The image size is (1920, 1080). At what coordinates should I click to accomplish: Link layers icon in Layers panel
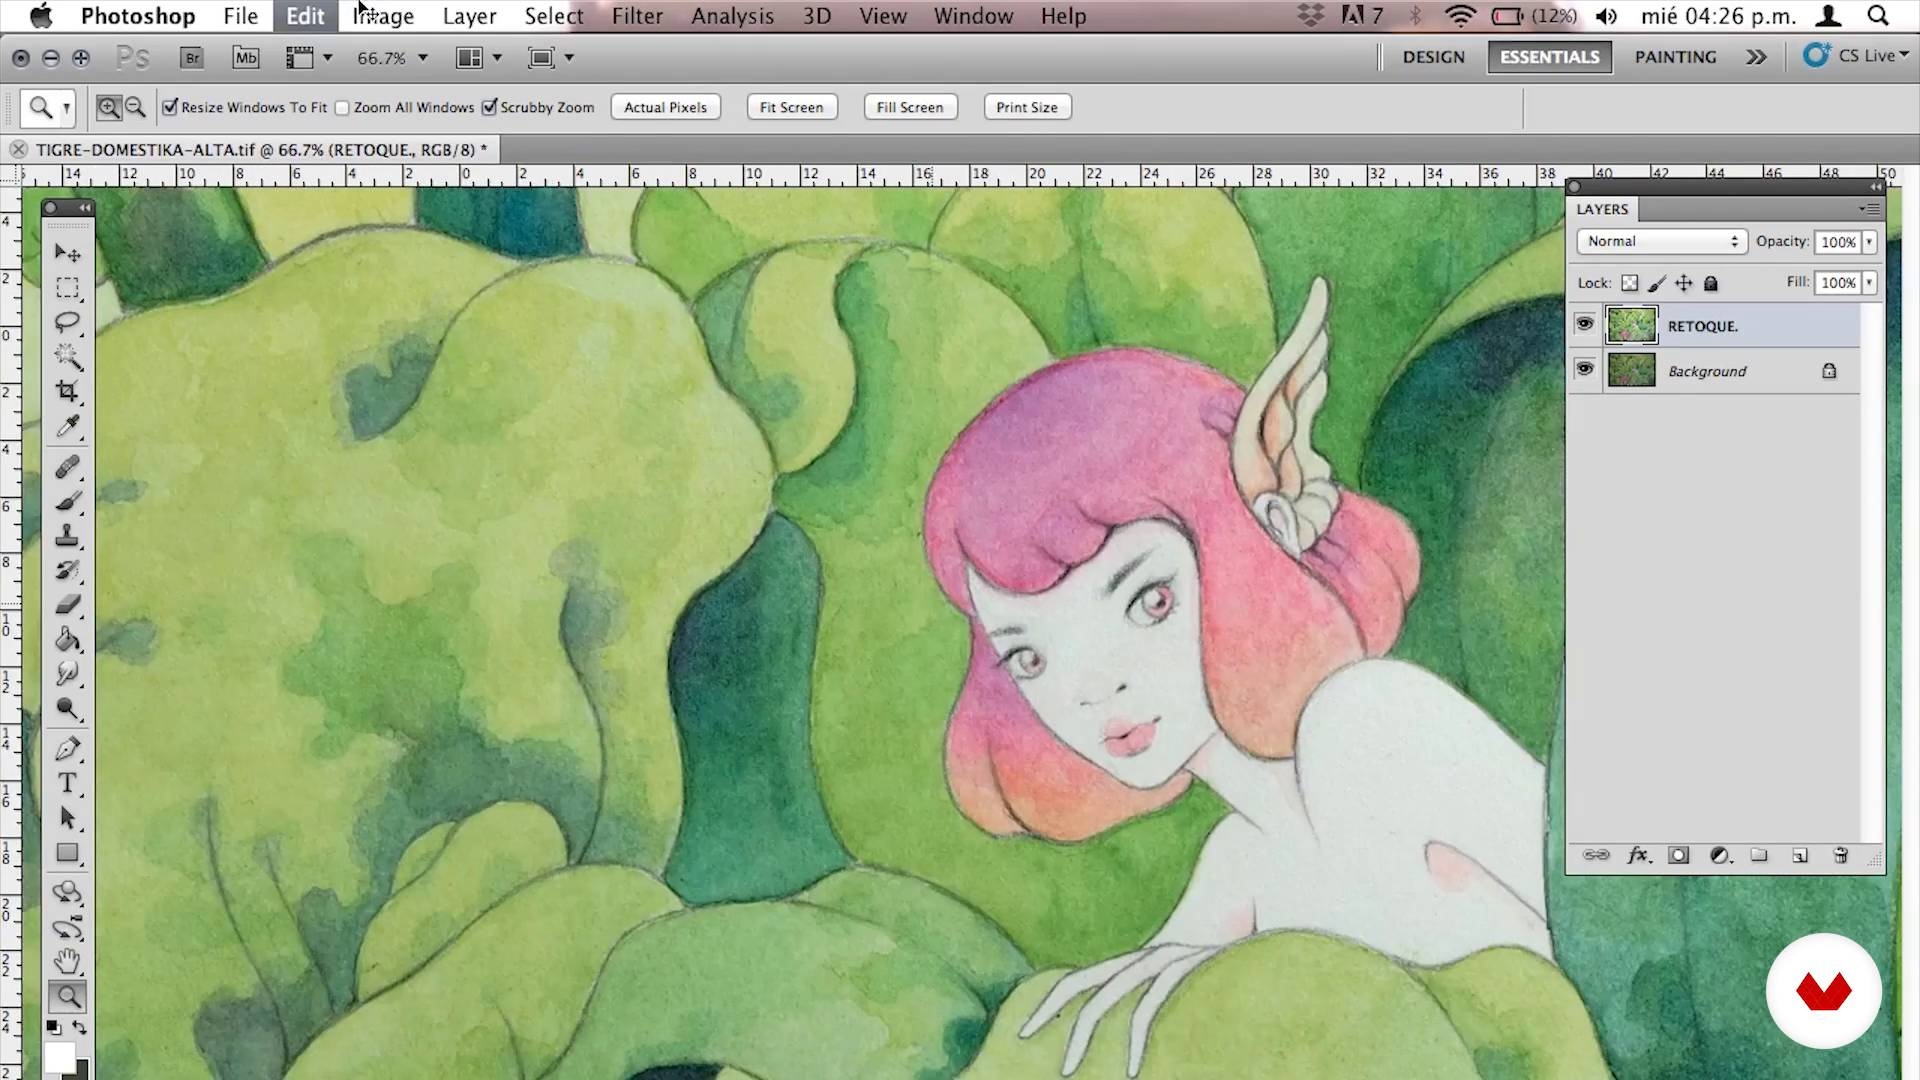tap(1596, 856)
